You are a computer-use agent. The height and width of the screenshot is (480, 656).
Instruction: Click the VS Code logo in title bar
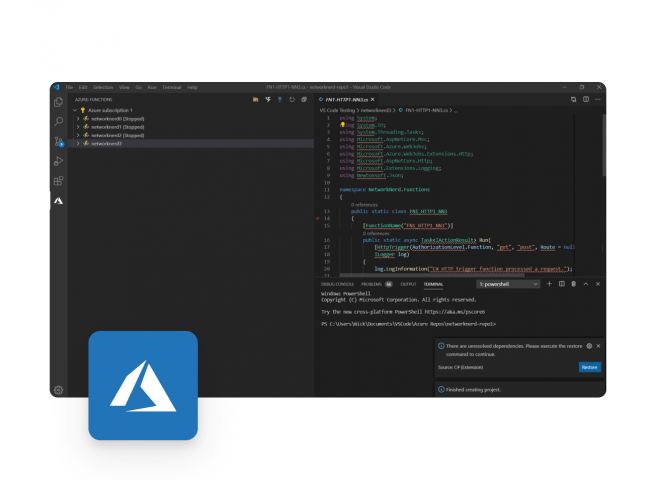pyautogui.click(x=56, y=87)
